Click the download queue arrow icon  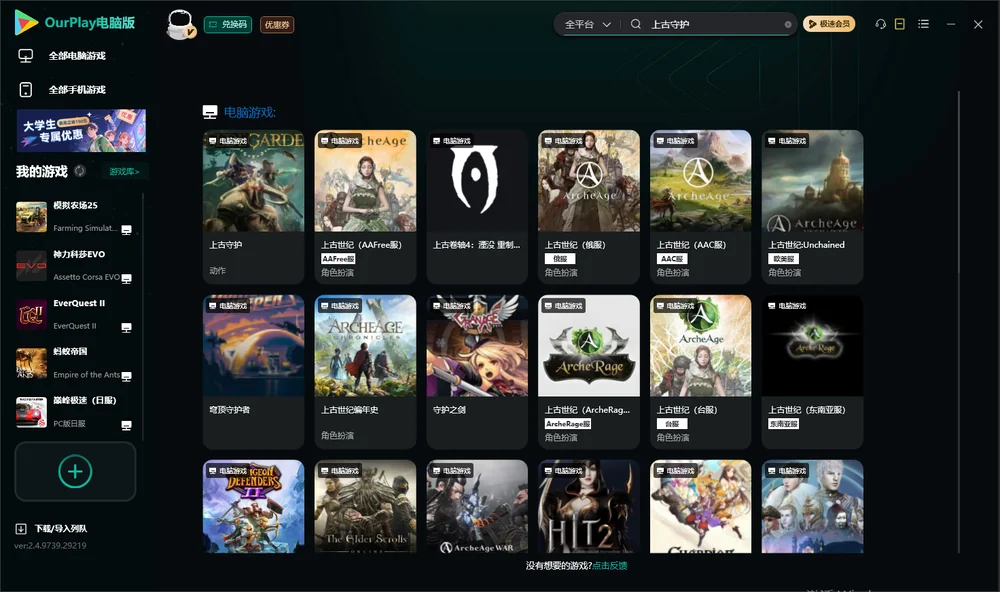[21, 528]
